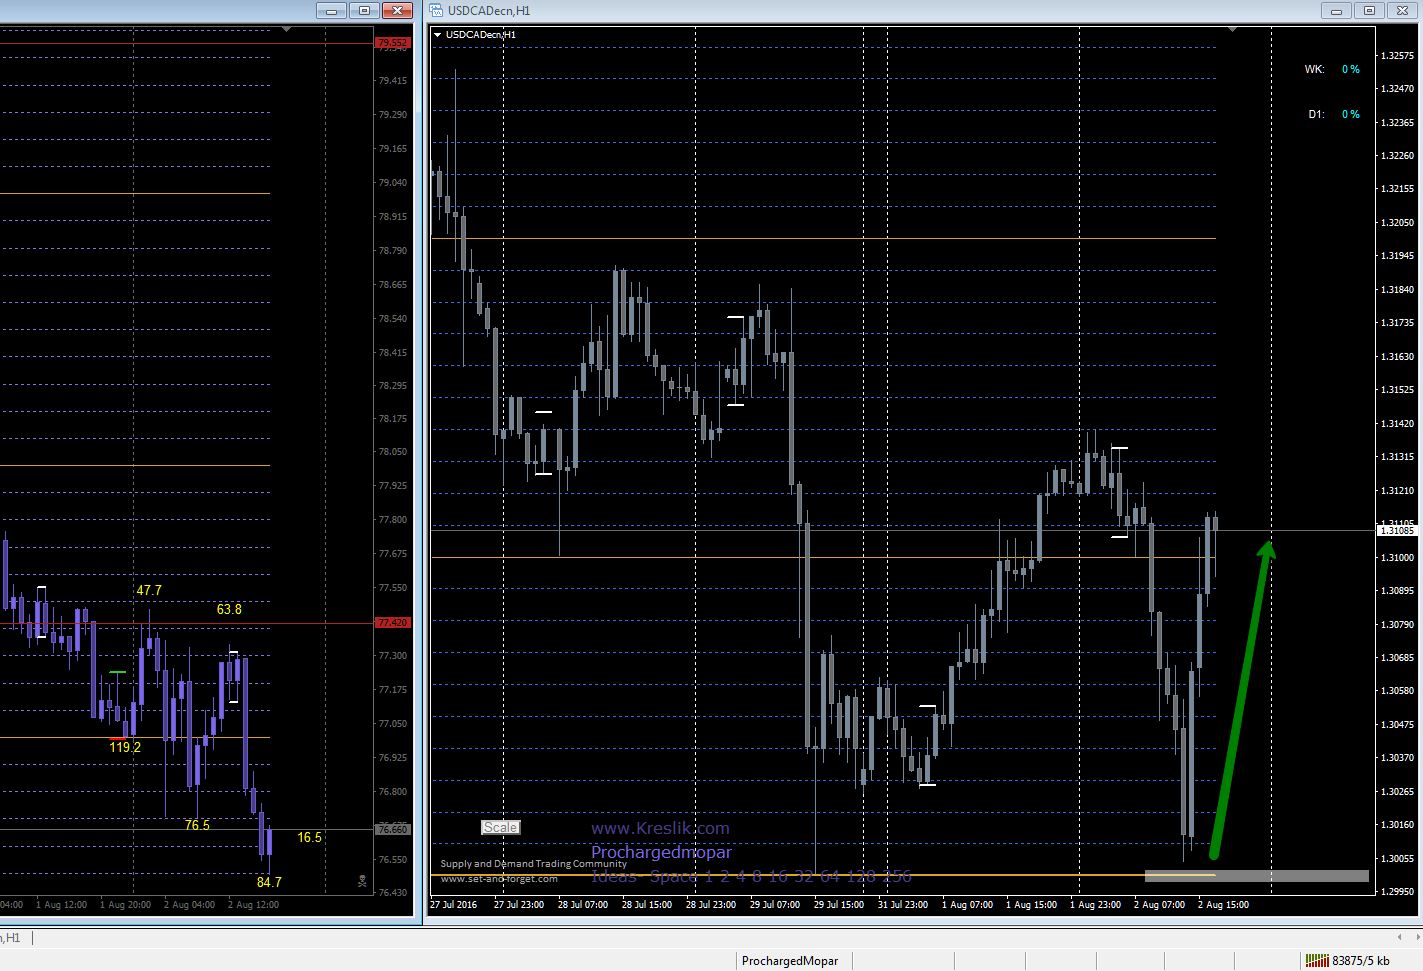Click the 2 Aug 15:00 time axis label

tap(1223, 904)
